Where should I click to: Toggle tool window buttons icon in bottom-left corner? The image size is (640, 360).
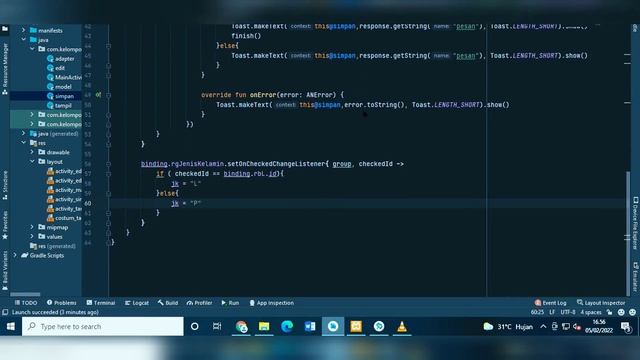[5, 312]
